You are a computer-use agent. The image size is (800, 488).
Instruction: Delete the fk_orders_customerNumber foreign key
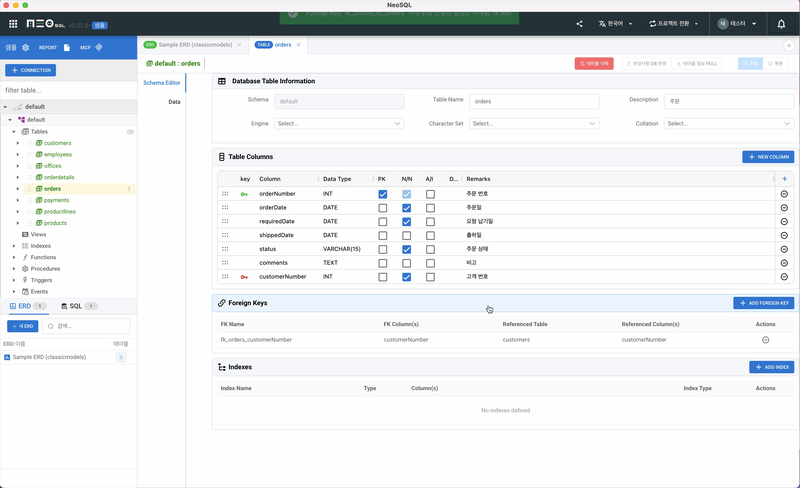[765, 340]
